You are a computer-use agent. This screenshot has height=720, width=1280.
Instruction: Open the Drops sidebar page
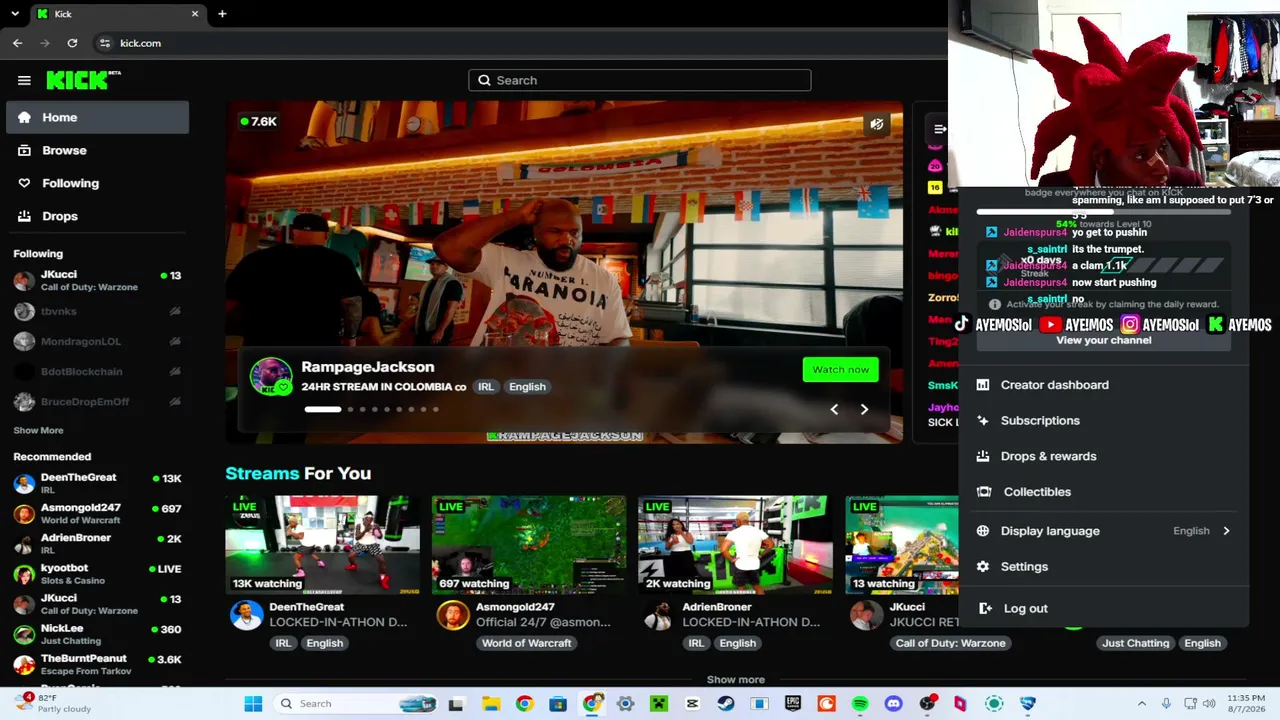tap(97, 216)
